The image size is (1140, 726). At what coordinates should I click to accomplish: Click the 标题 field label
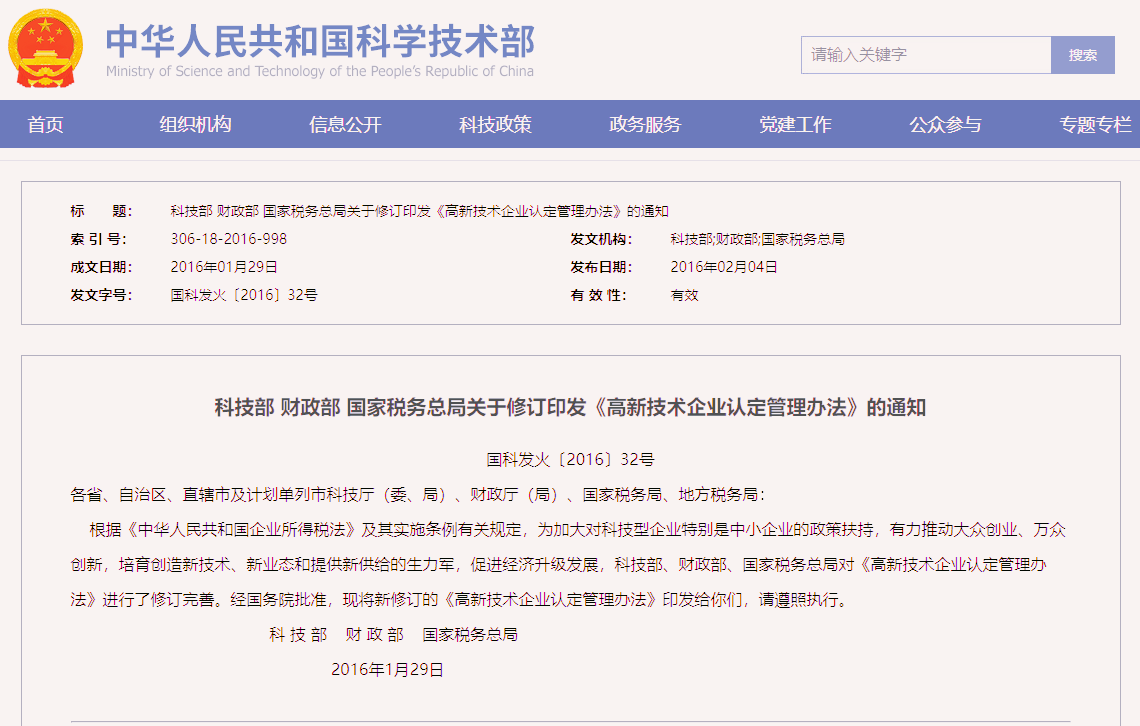click(x=101, y=211)
